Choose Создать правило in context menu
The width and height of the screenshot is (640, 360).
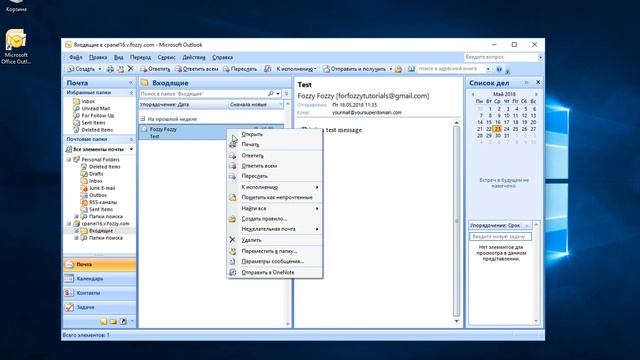coord(275,219)
